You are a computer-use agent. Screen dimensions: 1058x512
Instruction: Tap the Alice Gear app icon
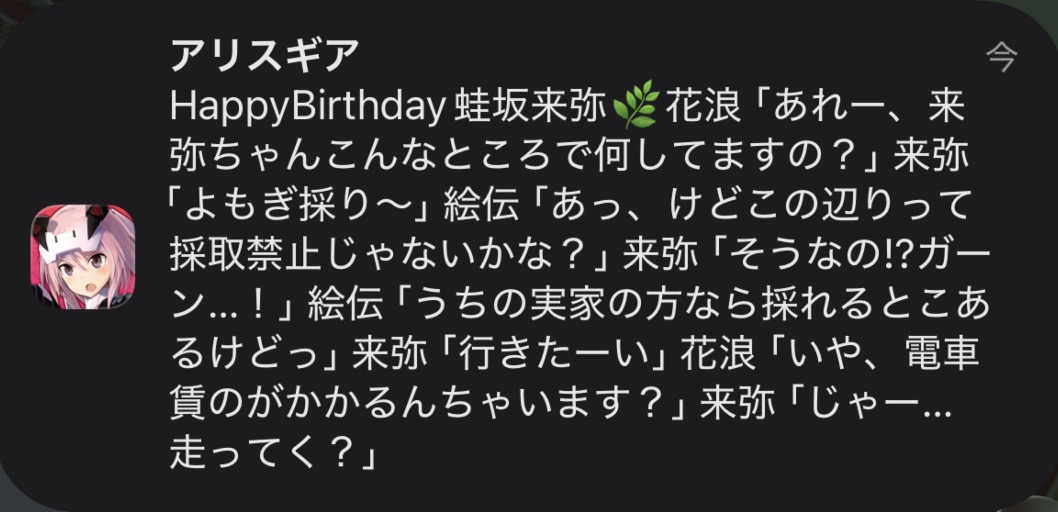(x=83, y=257)
